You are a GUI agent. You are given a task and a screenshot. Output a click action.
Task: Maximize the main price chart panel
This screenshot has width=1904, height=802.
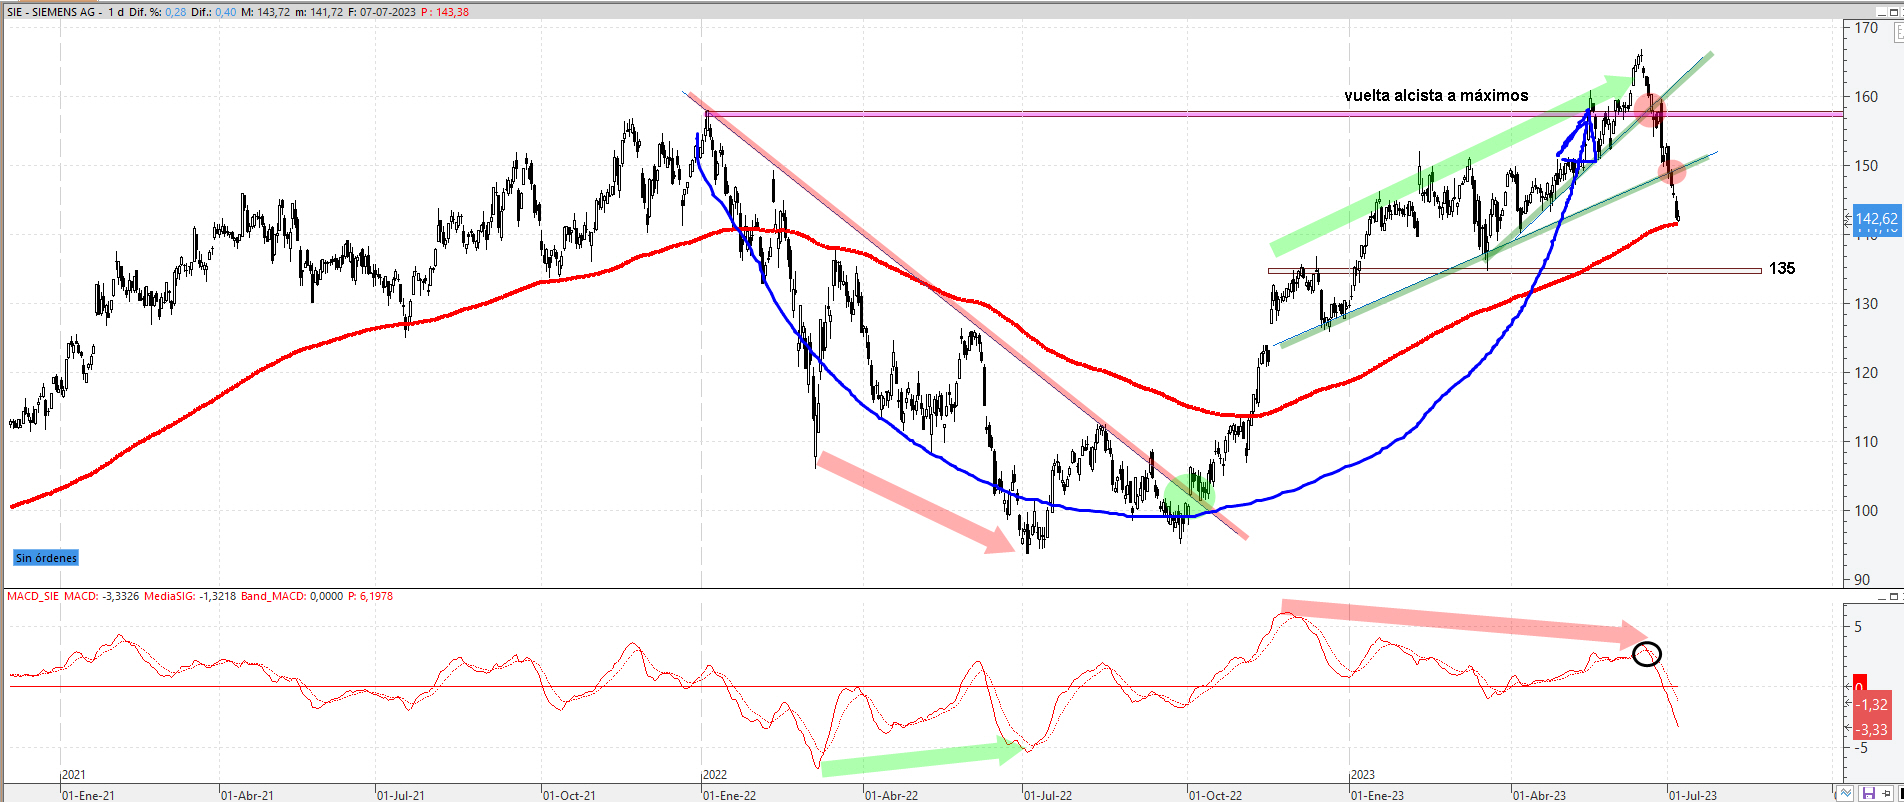pyautogui.click(x=1895, y=13)
